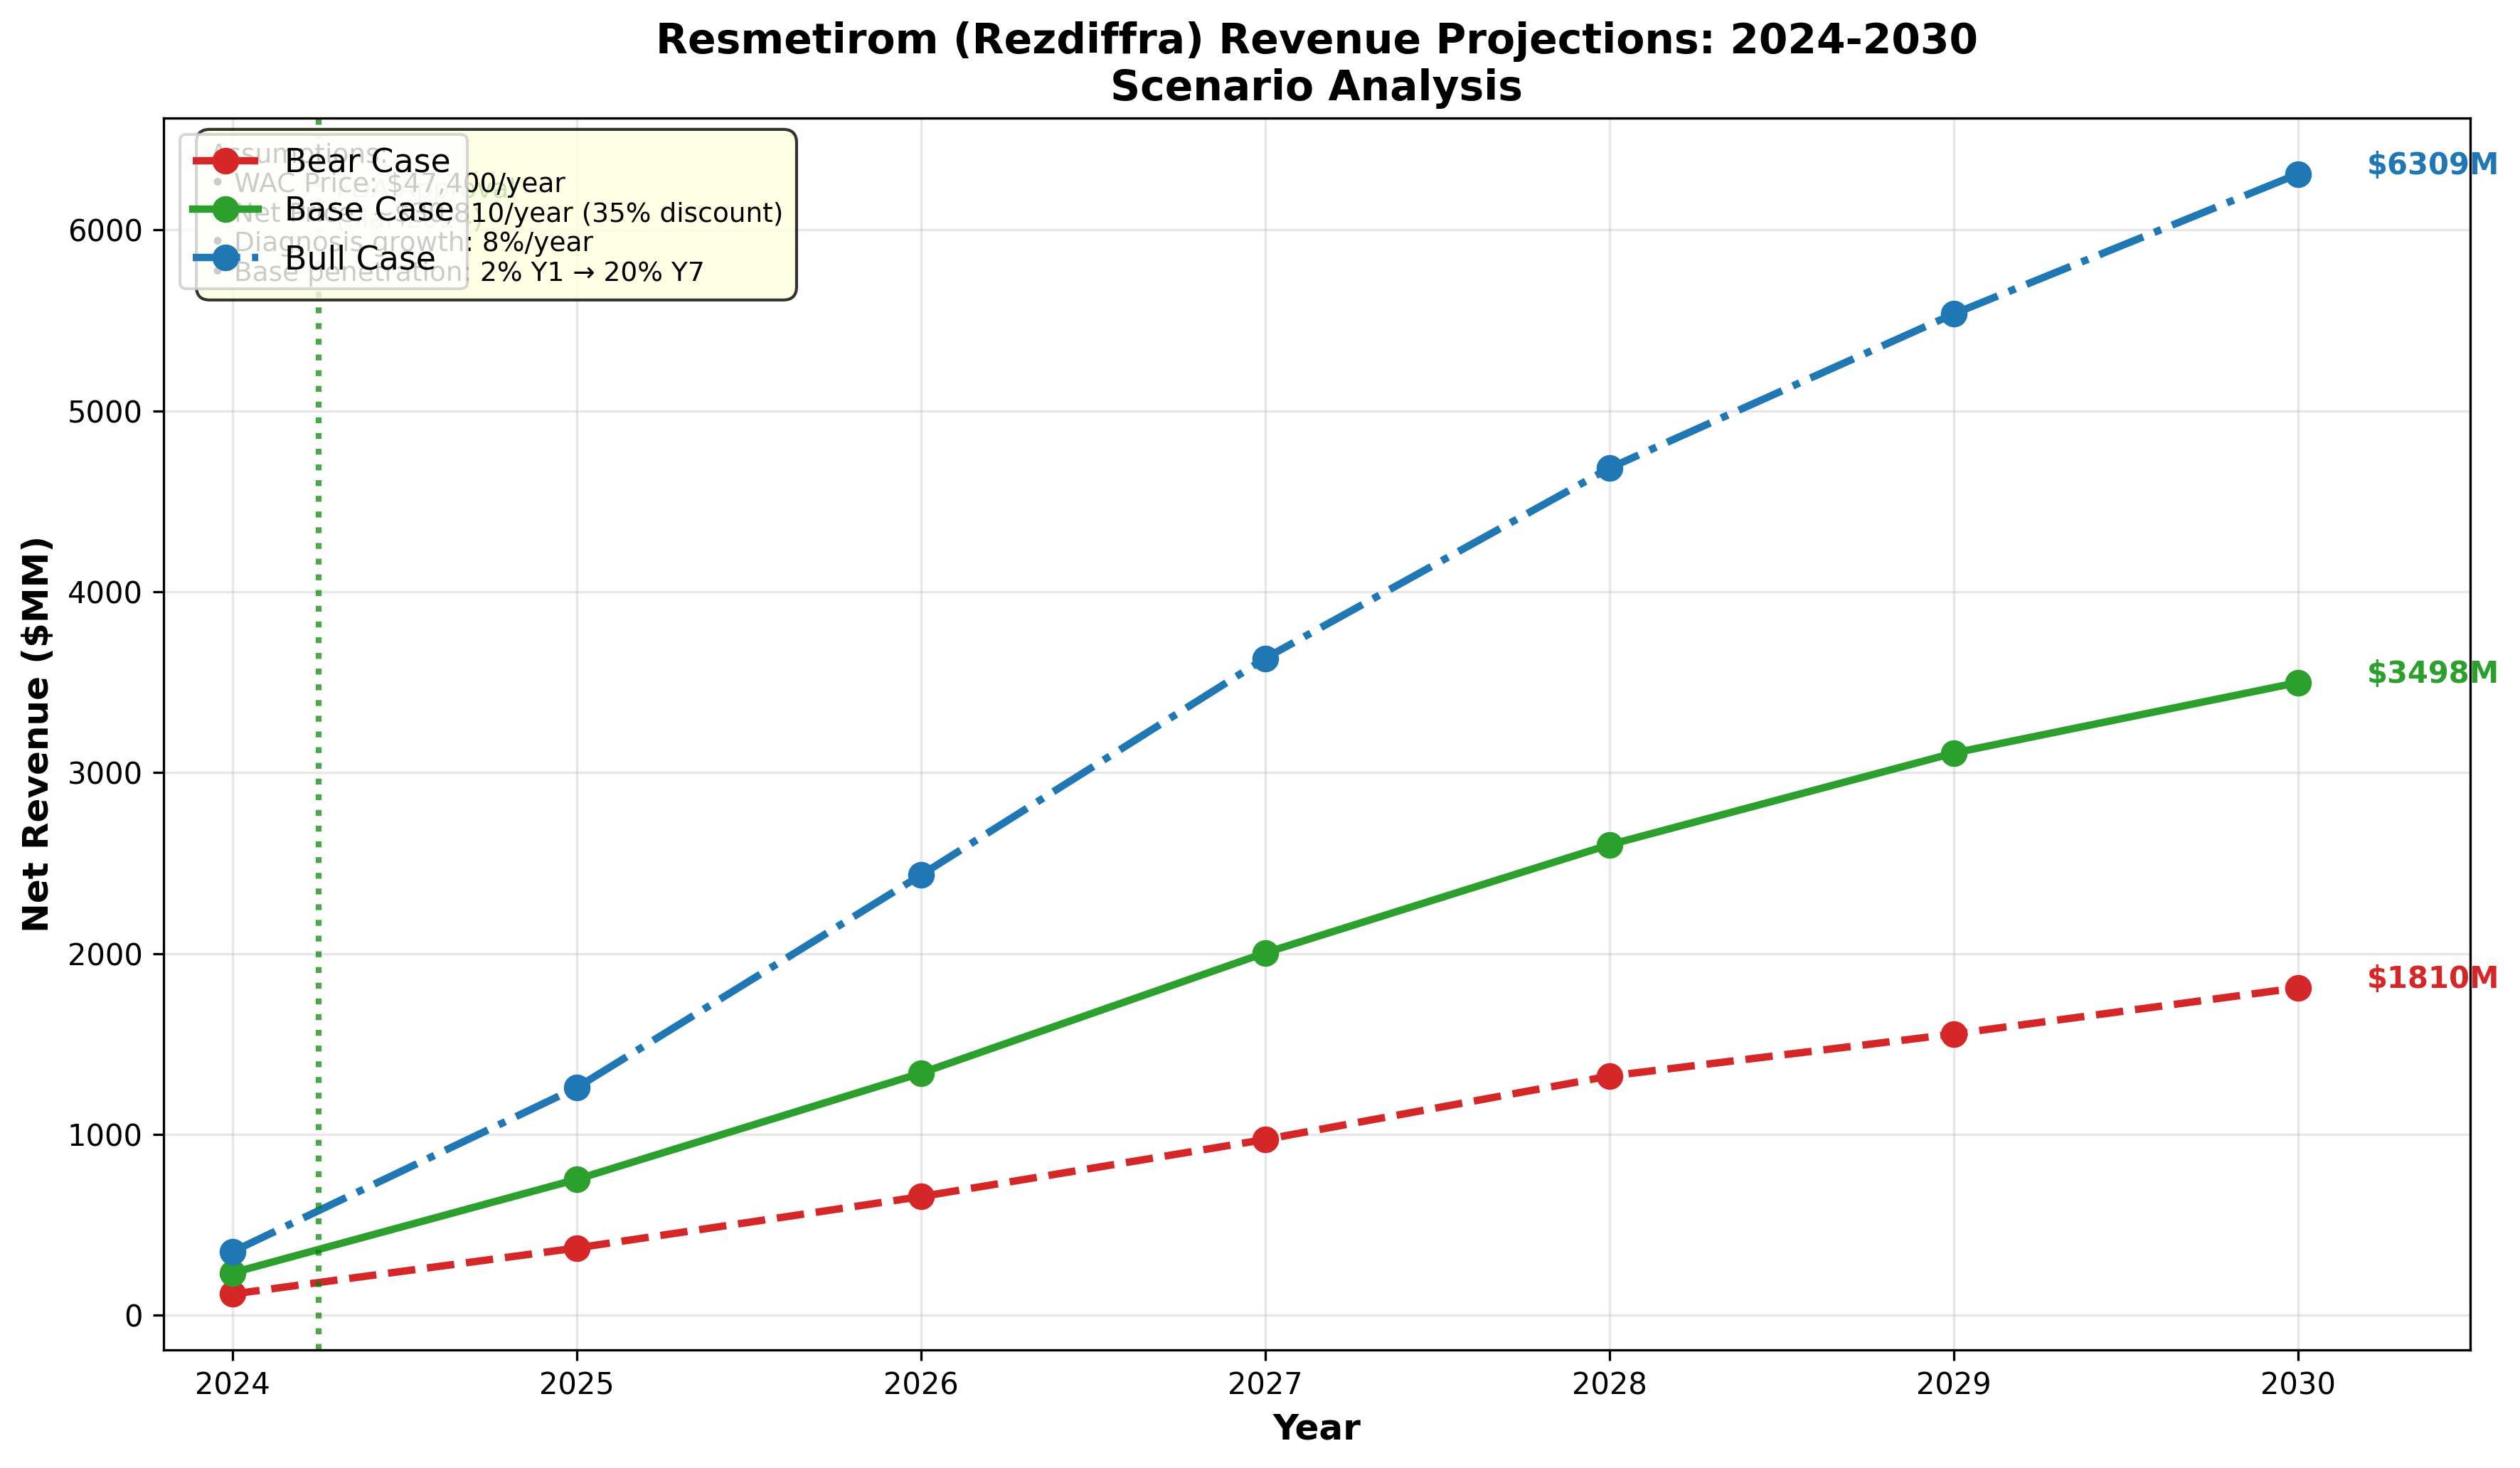
Task: Click the 8%/year diagnosis growth text
Action: tap(538, 243)
